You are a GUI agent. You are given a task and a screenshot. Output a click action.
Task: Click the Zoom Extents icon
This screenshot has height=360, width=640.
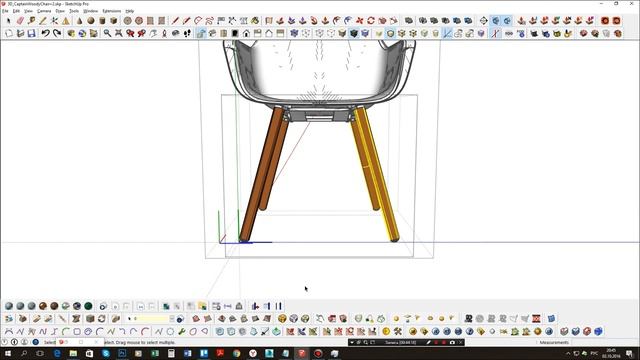[119, 33]
